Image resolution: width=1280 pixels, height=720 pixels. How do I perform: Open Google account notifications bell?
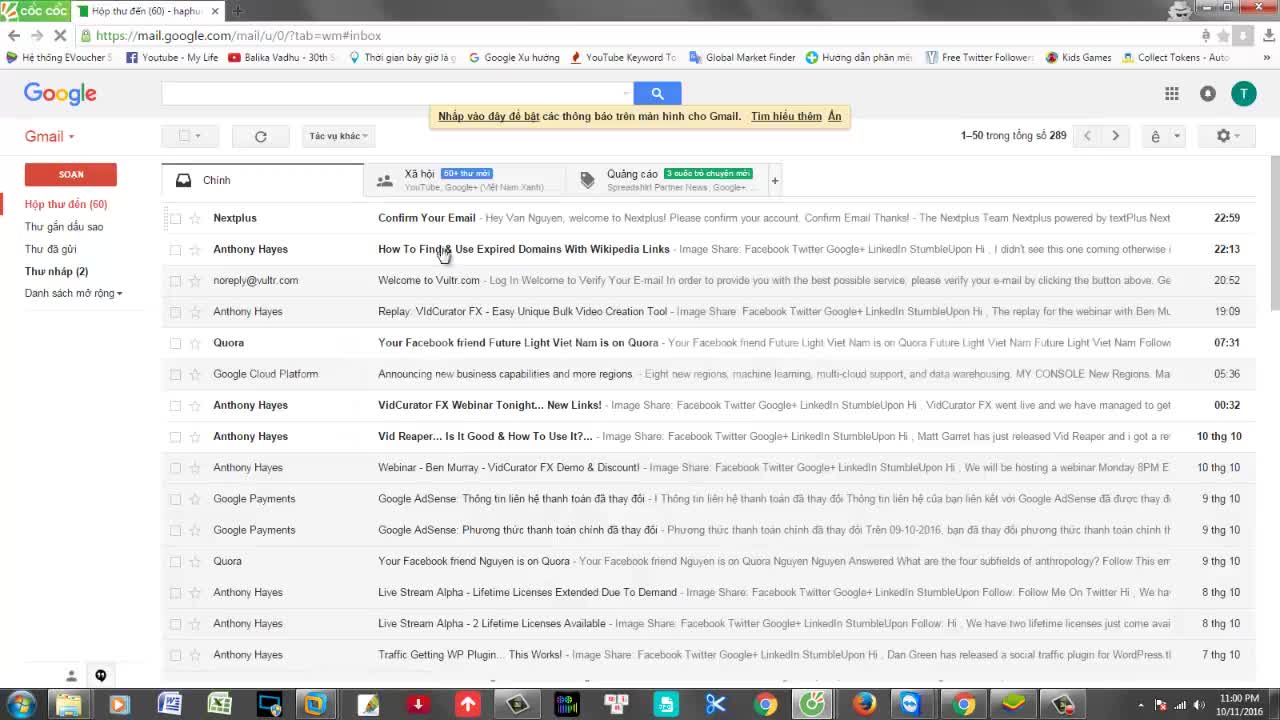click(1208, 93)
